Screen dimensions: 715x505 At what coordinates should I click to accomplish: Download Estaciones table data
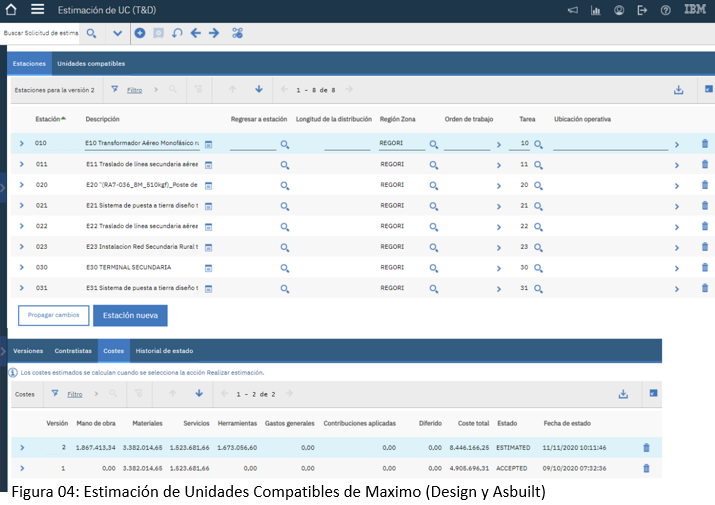click(x=679, y=90)
